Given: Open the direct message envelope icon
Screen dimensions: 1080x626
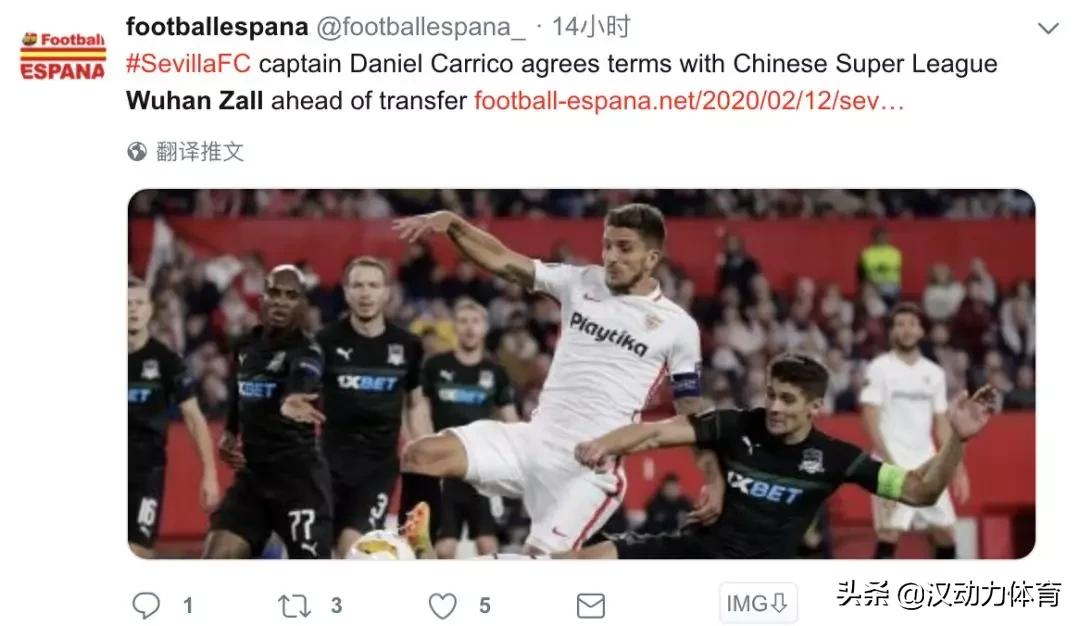Looking at the screenshot, I should (x=590, y=606).
